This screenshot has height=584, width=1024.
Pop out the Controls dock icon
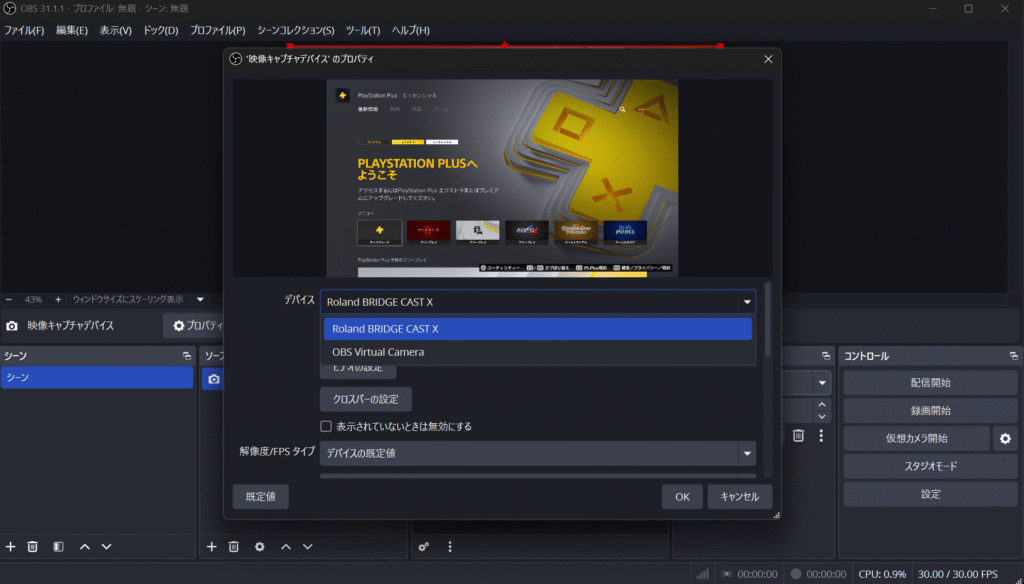[1013, 356]
